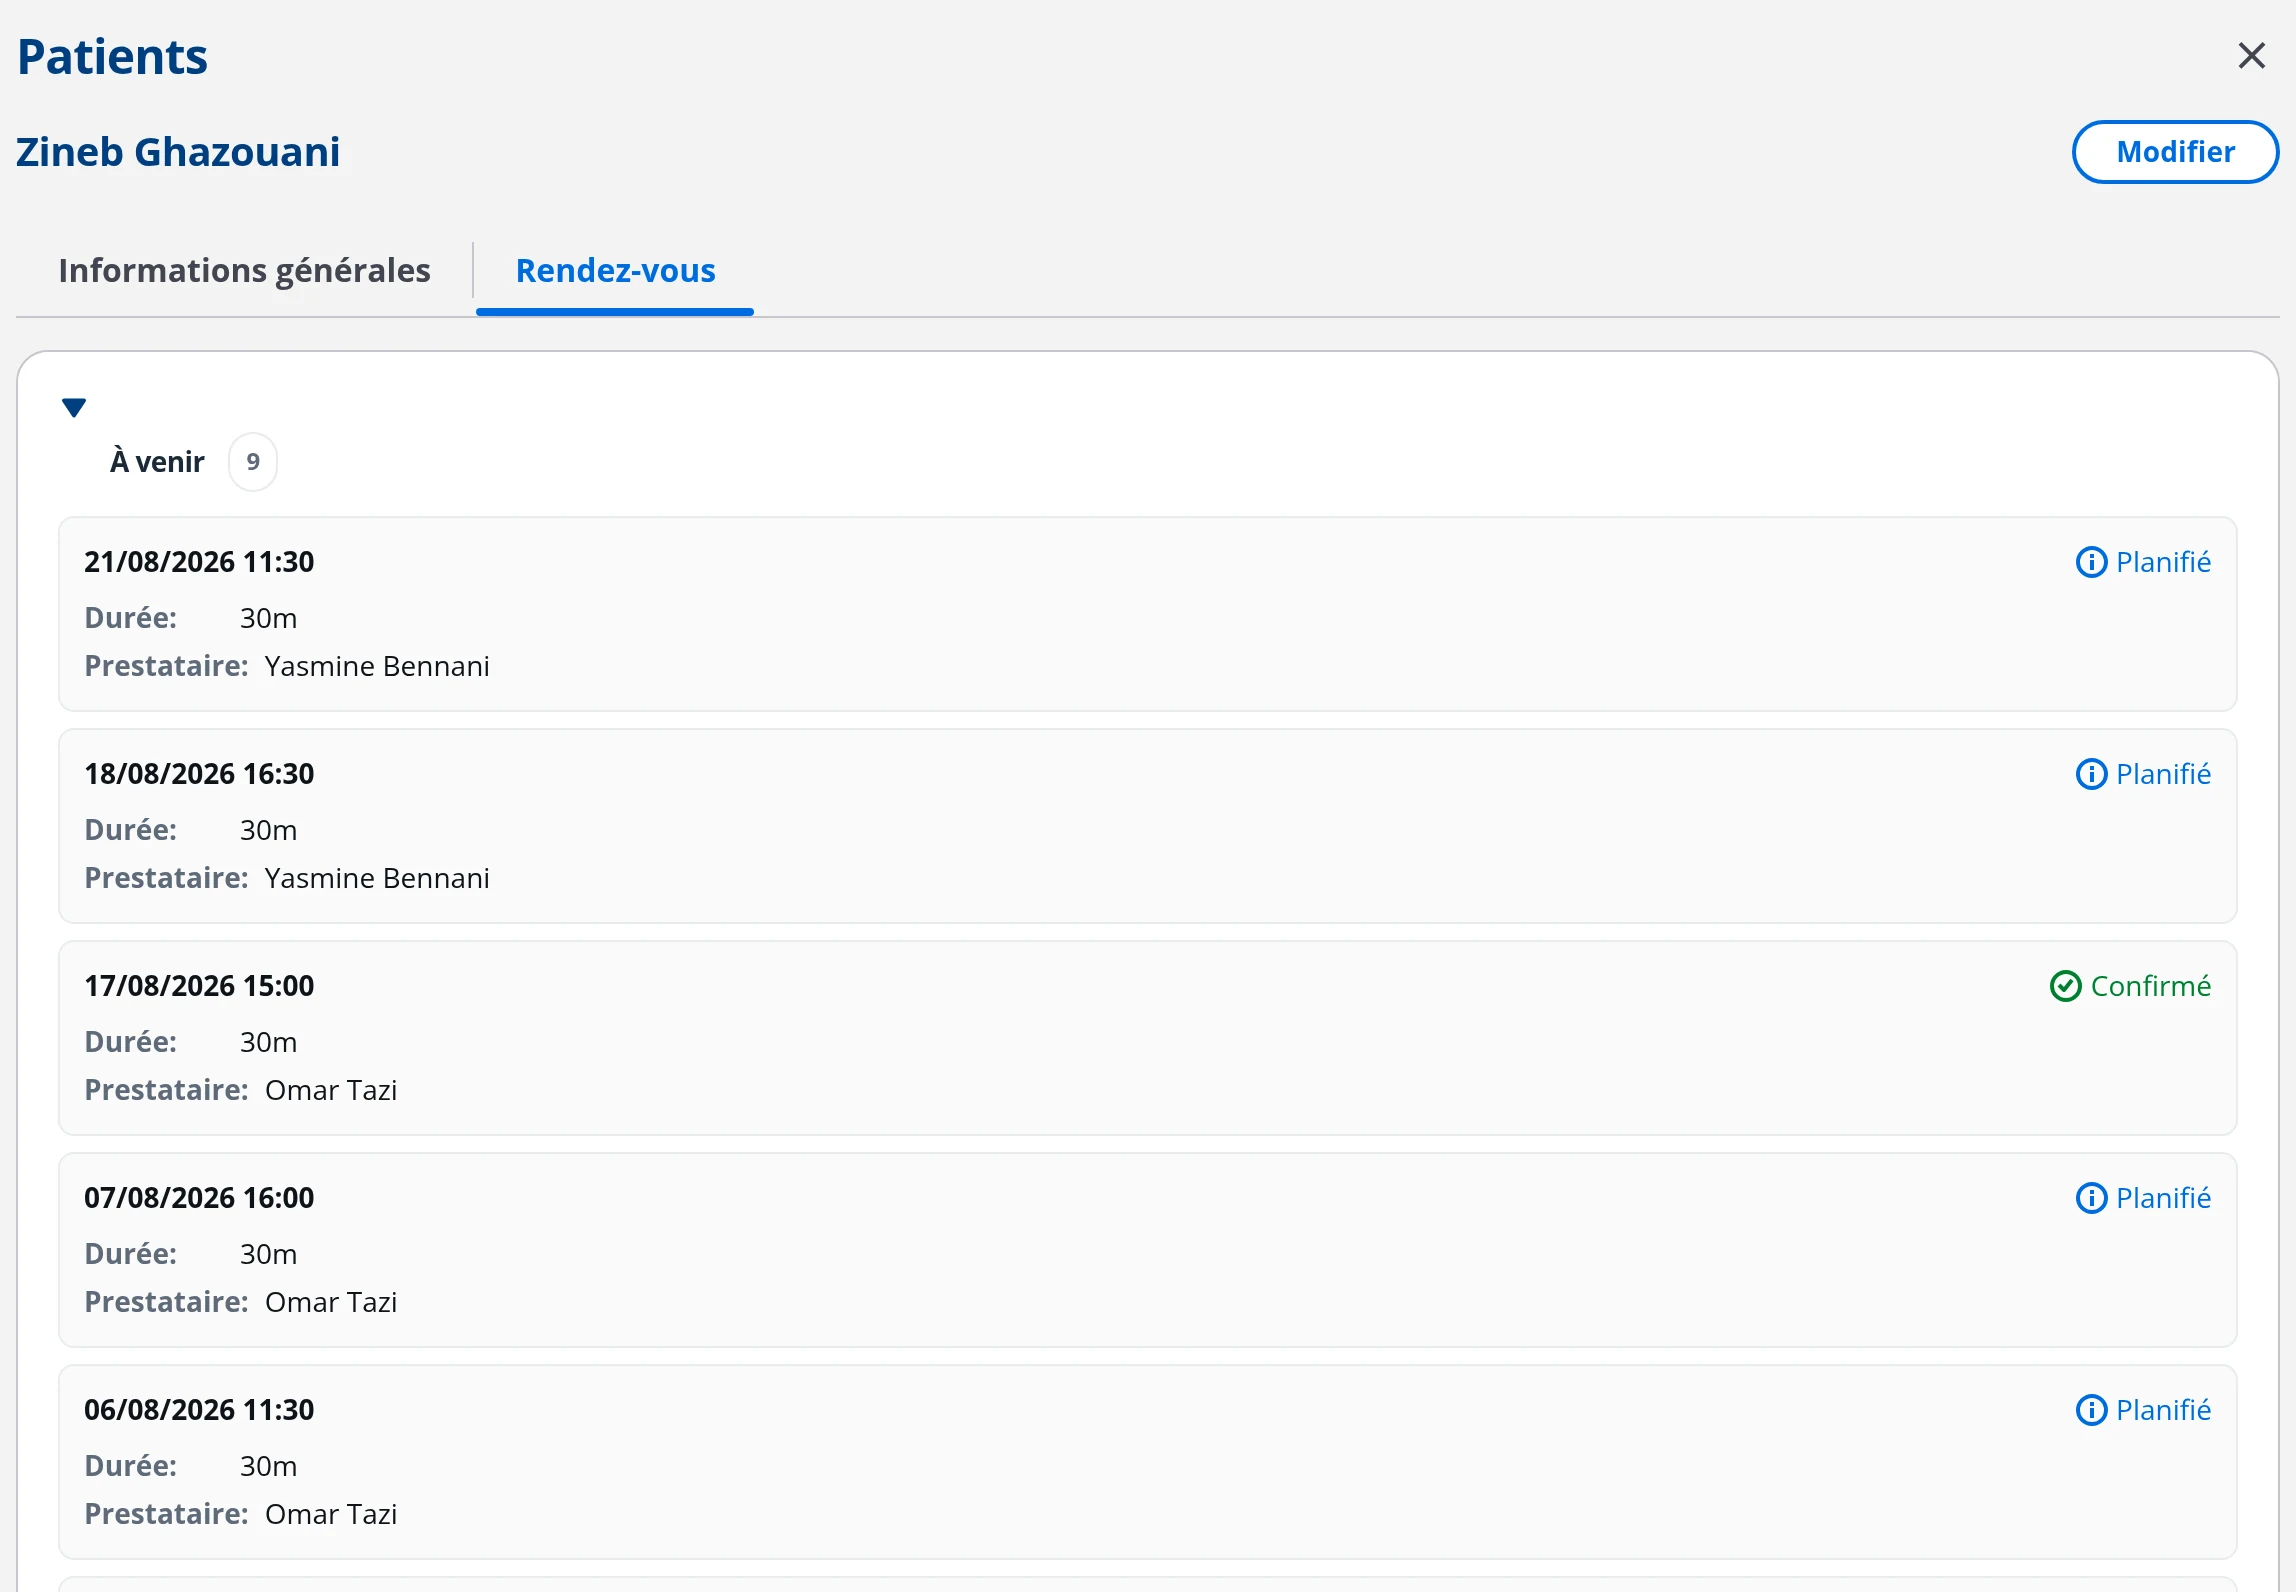Open the 17/08/2026 15:00 appointment card

click(1147, 1038)
